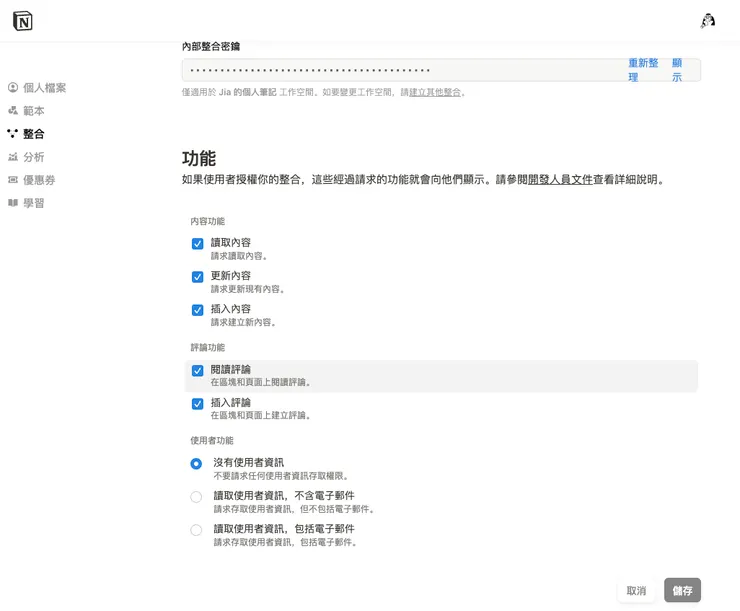Open 優惠券 in the sidebar
Viewport: 740px width, 611px height.
coord(39,180)
